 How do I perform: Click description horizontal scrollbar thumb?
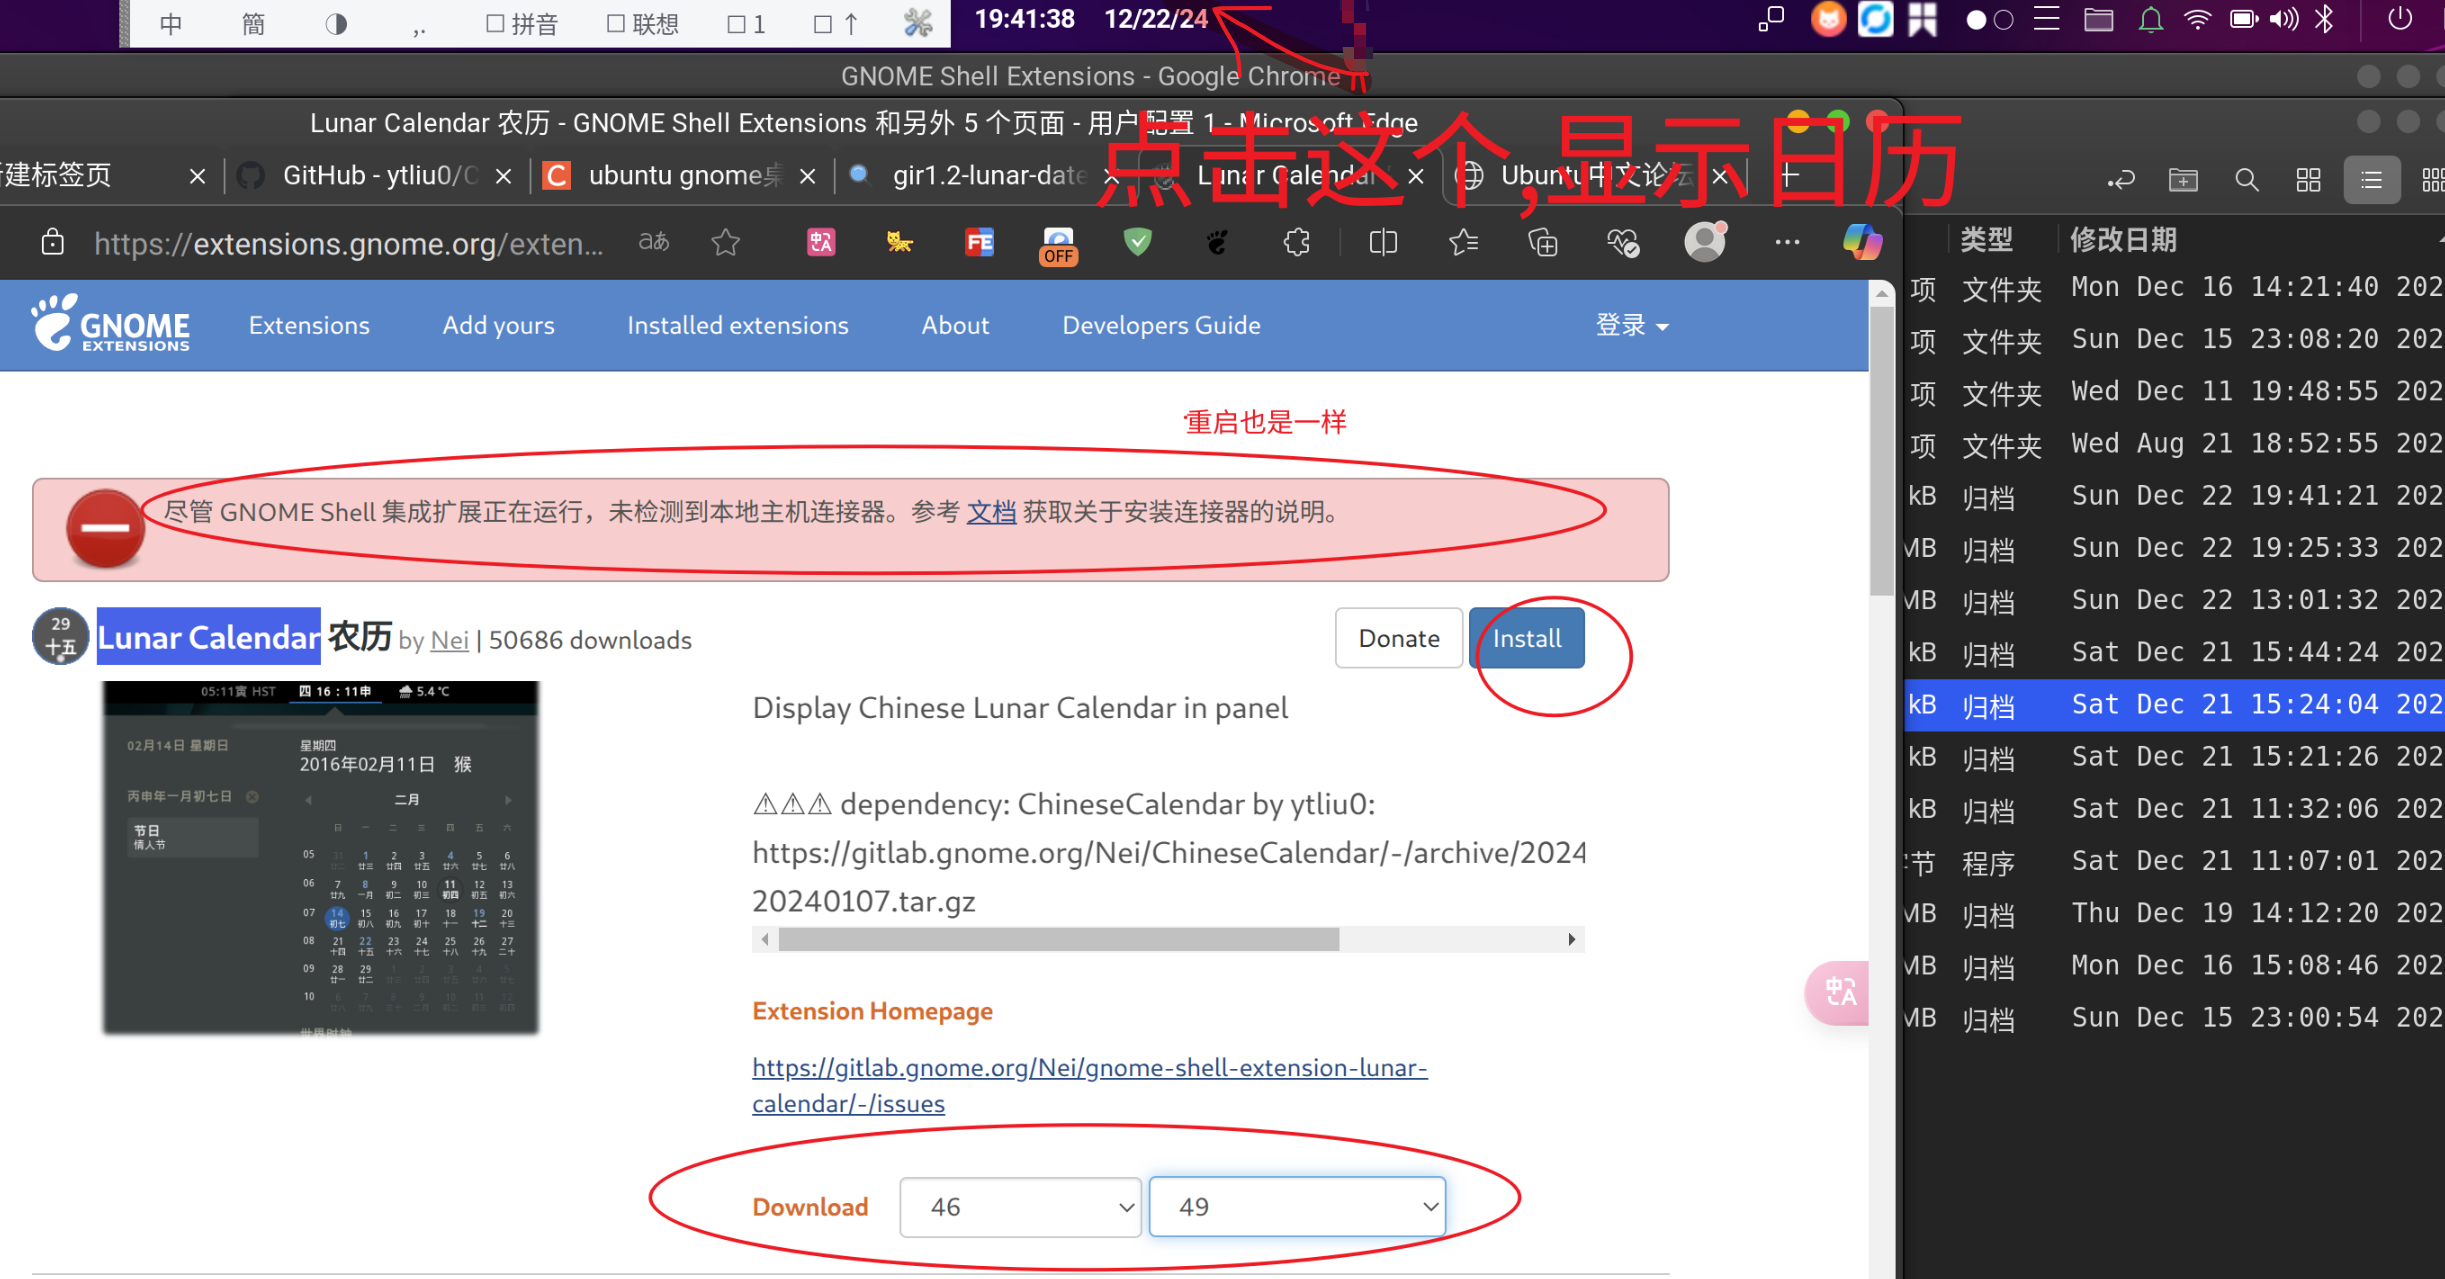click(x=1058, y=939)
